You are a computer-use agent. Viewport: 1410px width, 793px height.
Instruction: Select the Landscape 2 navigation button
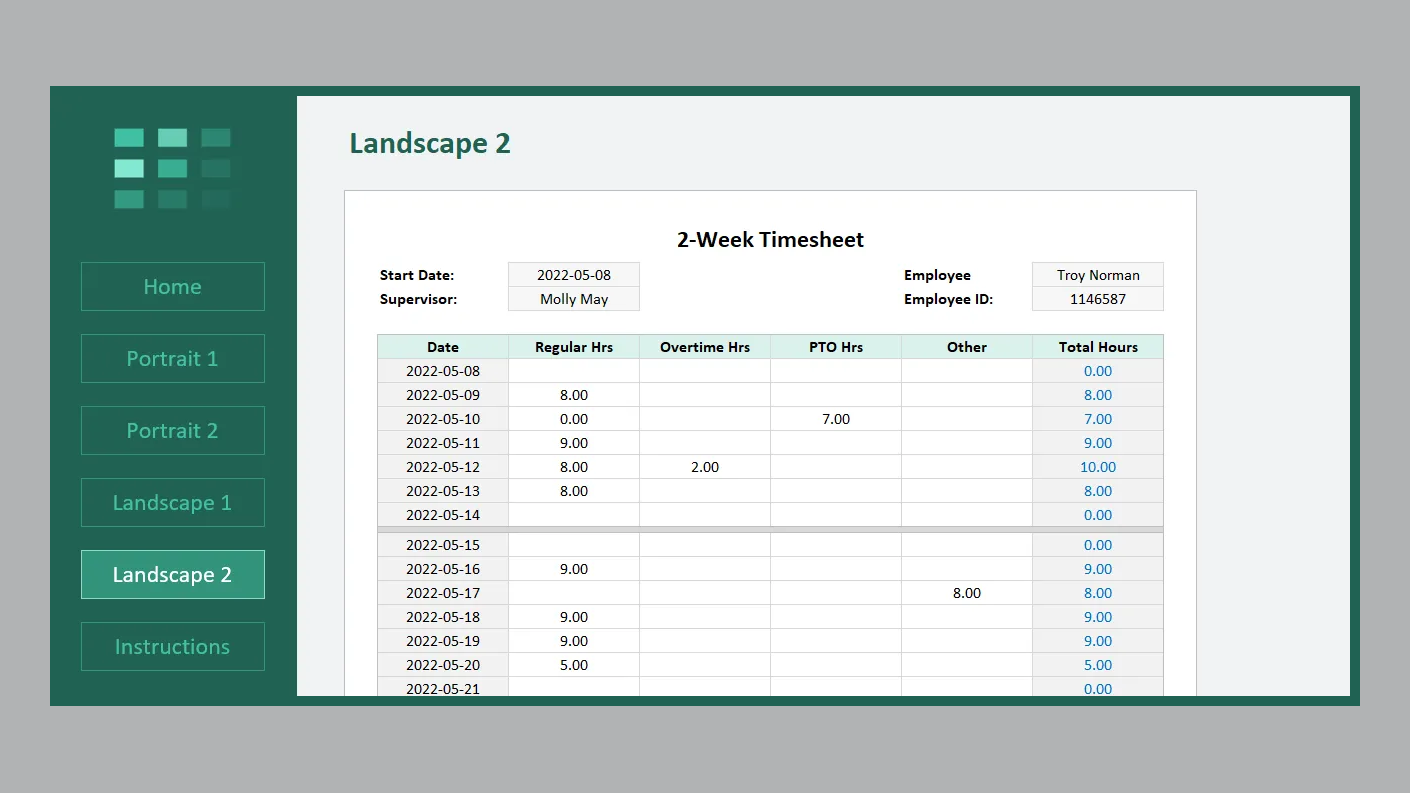172,575
